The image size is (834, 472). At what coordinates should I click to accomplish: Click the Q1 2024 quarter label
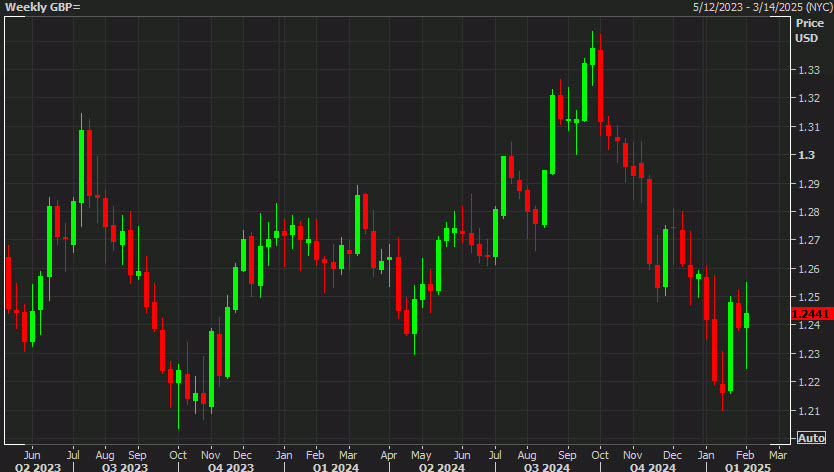(336, 467)
